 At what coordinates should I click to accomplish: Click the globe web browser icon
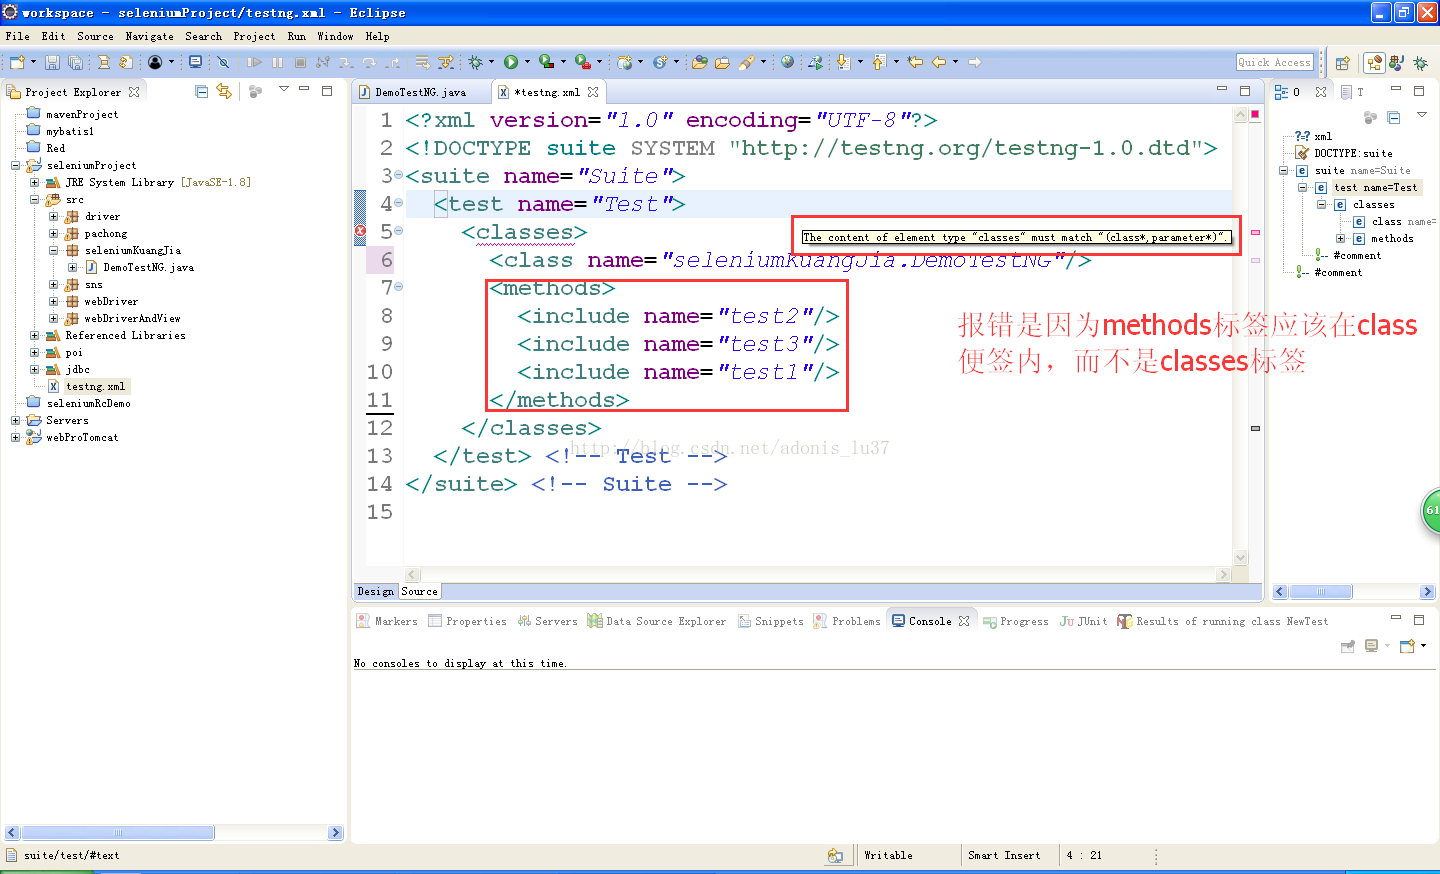point(788,62)
